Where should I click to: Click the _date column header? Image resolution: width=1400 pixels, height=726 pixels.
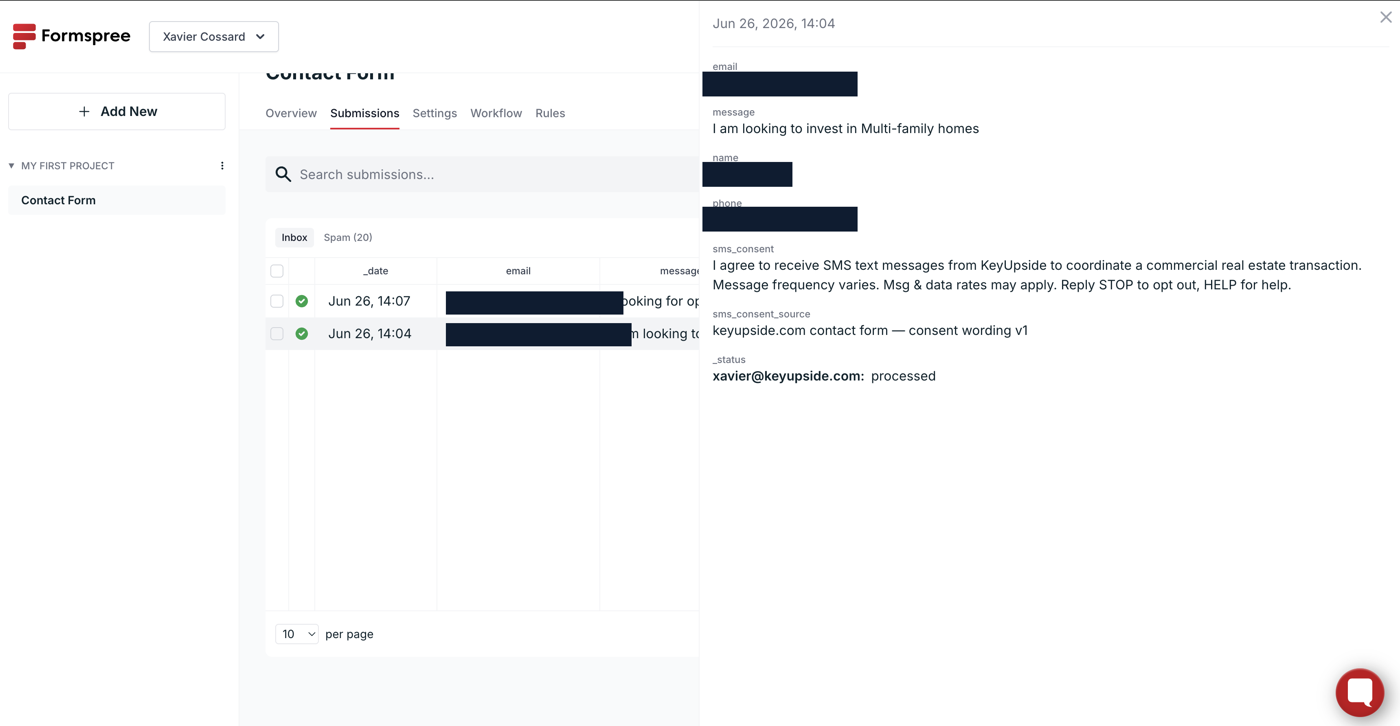[376, 271]
